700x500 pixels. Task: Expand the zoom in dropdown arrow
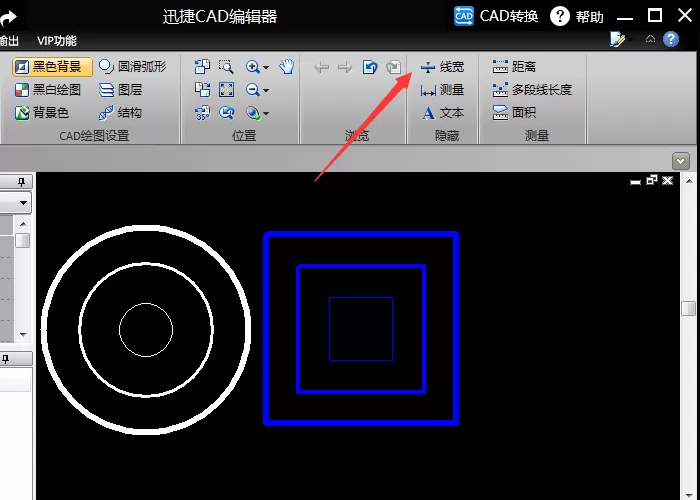[x=266, y=67]
